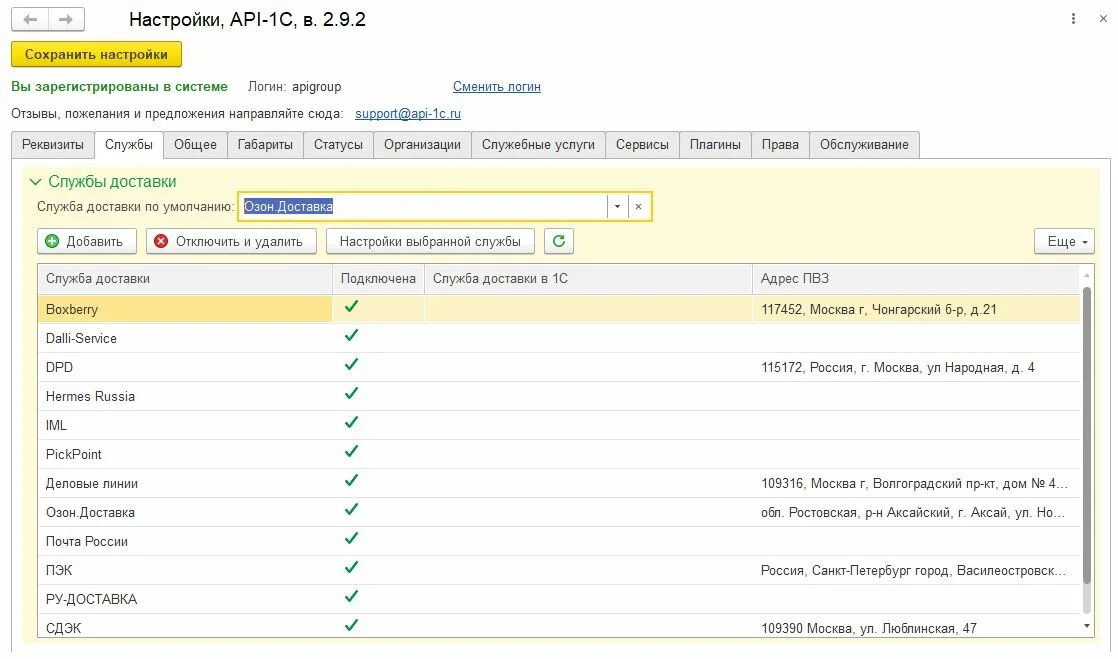Toggle the Почта России connected checkmark
Viewport: 1118px width, 659px height.
pos(352,538)
